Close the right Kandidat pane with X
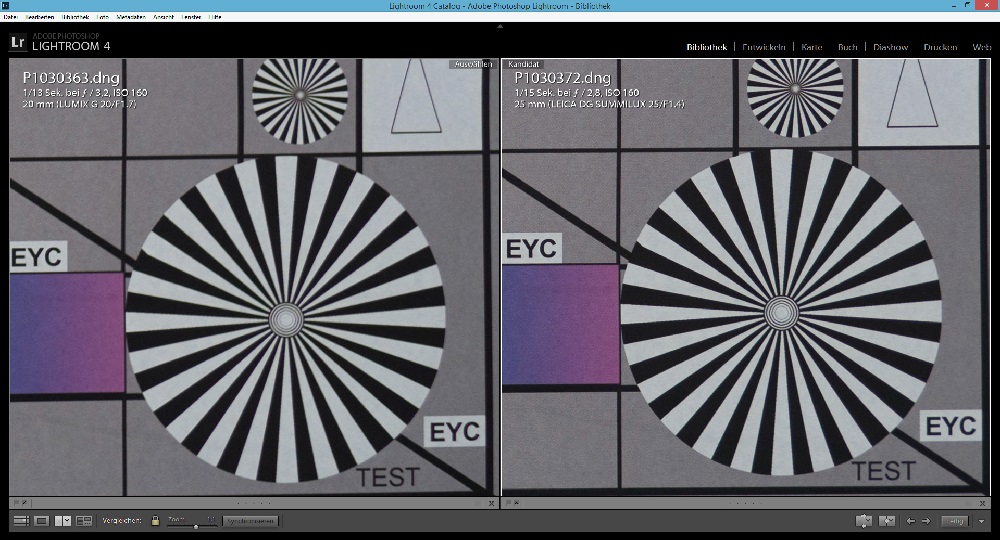The height and width of the screenshot is (540, 1000). pyautogui.click(x=984, y=503)
